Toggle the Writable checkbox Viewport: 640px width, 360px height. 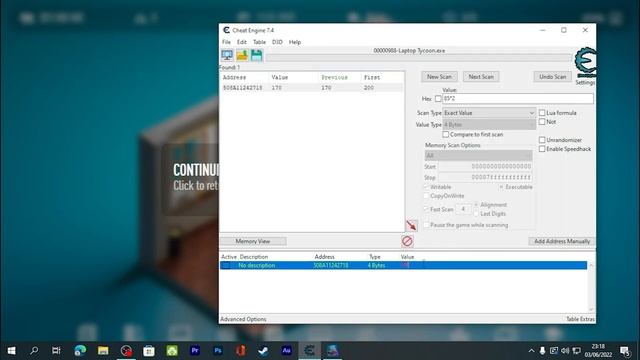(426, 187)
